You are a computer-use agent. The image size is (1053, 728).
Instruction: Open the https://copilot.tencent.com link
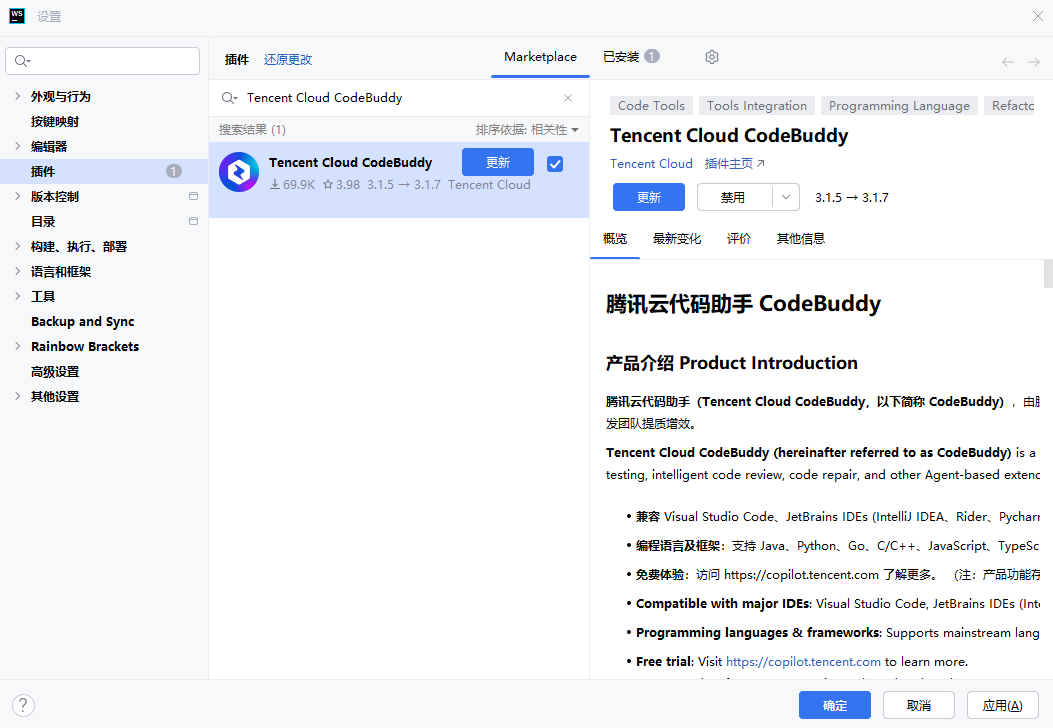(x=803, y=662)
